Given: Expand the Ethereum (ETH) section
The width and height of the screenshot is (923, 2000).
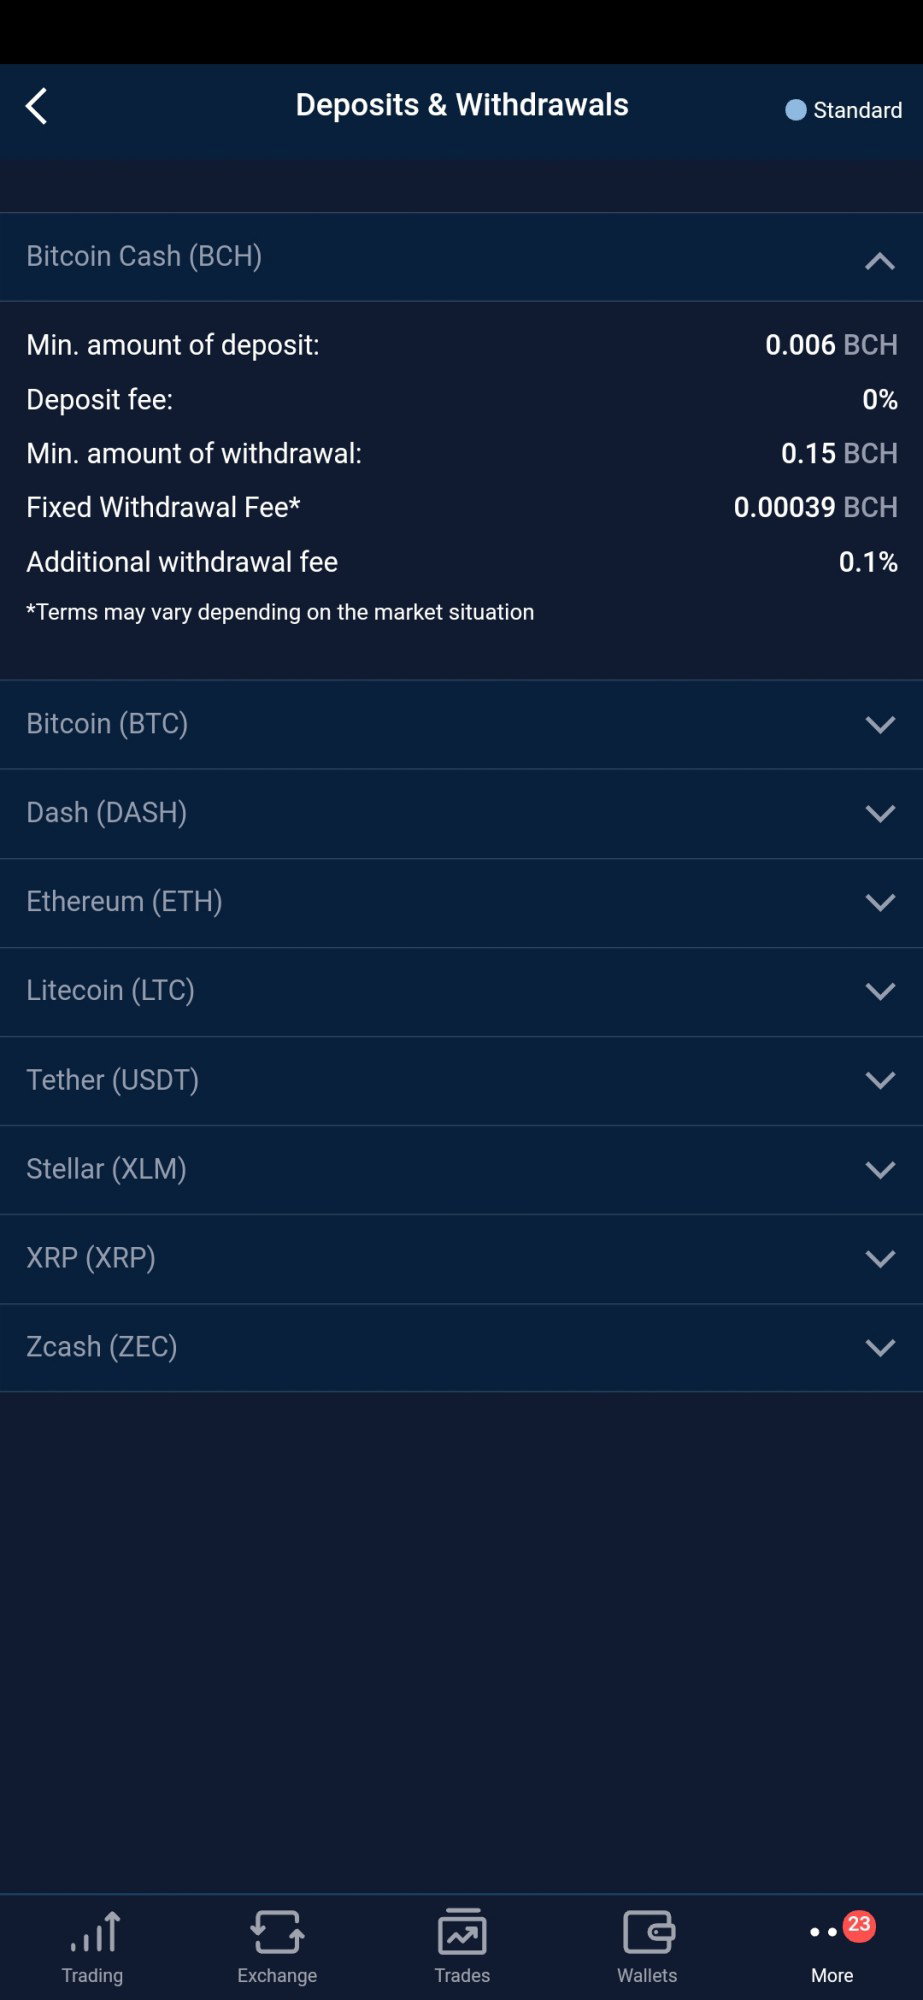Looking at the screenshot, I should (461, 902).
